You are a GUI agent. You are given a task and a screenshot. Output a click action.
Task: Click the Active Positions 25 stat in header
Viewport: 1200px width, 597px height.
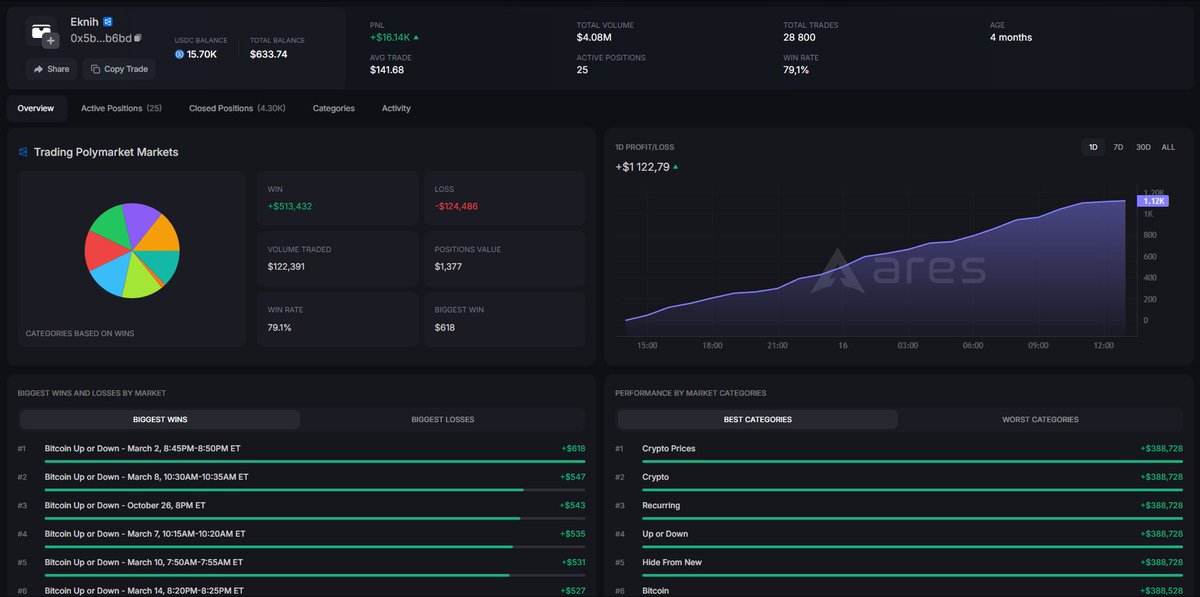(611, 64)
